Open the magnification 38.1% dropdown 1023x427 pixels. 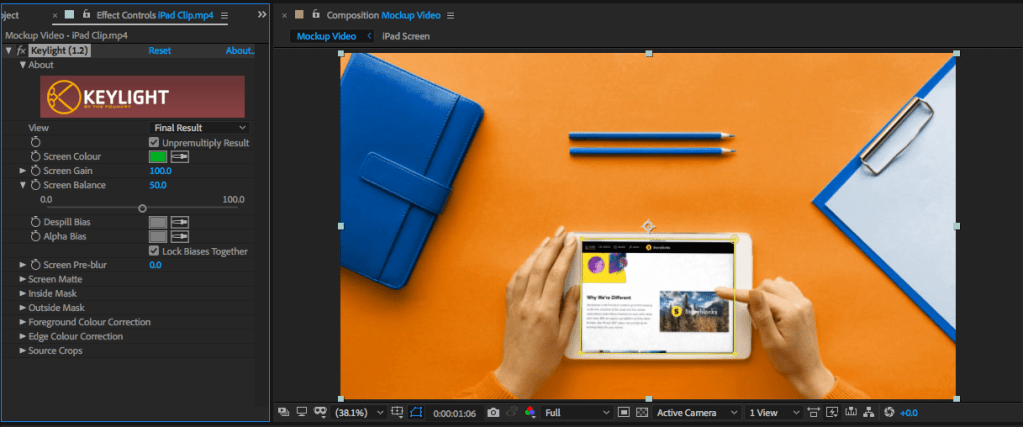[358, 413]
